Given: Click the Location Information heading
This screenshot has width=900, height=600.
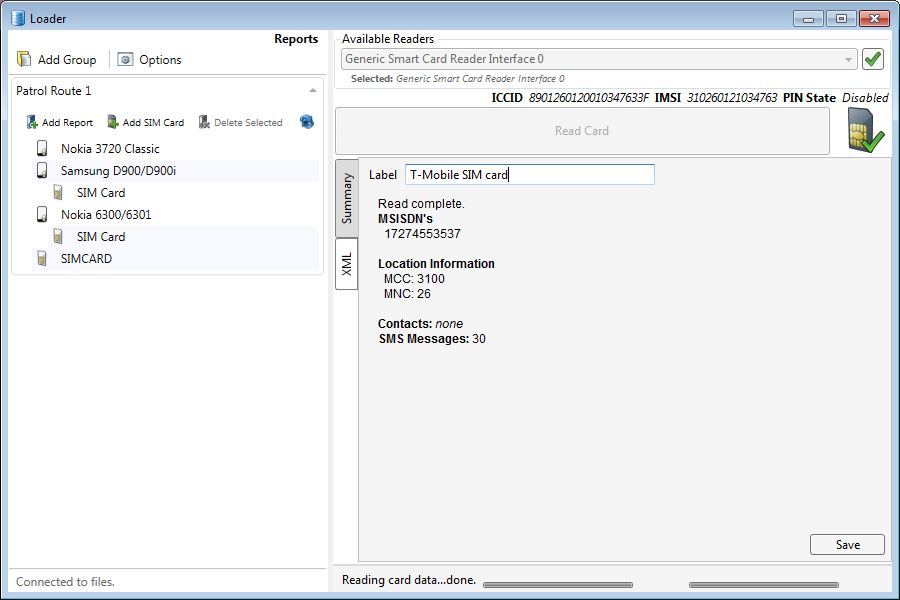Looking at the screenshot, I should tap(436, 264).
